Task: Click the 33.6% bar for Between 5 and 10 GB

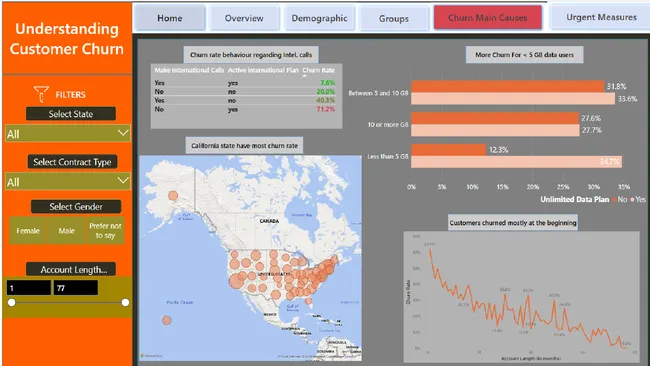Action: click(513, 99)
